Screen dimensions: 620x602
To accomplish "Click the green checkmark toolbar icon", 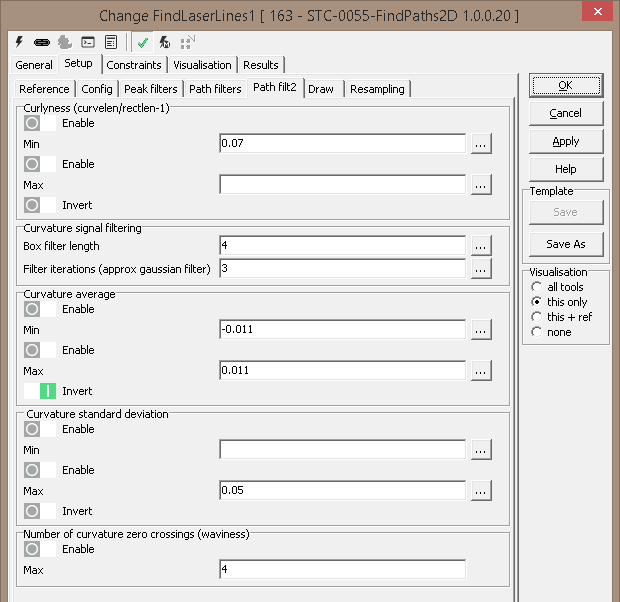I will point(143,42).
